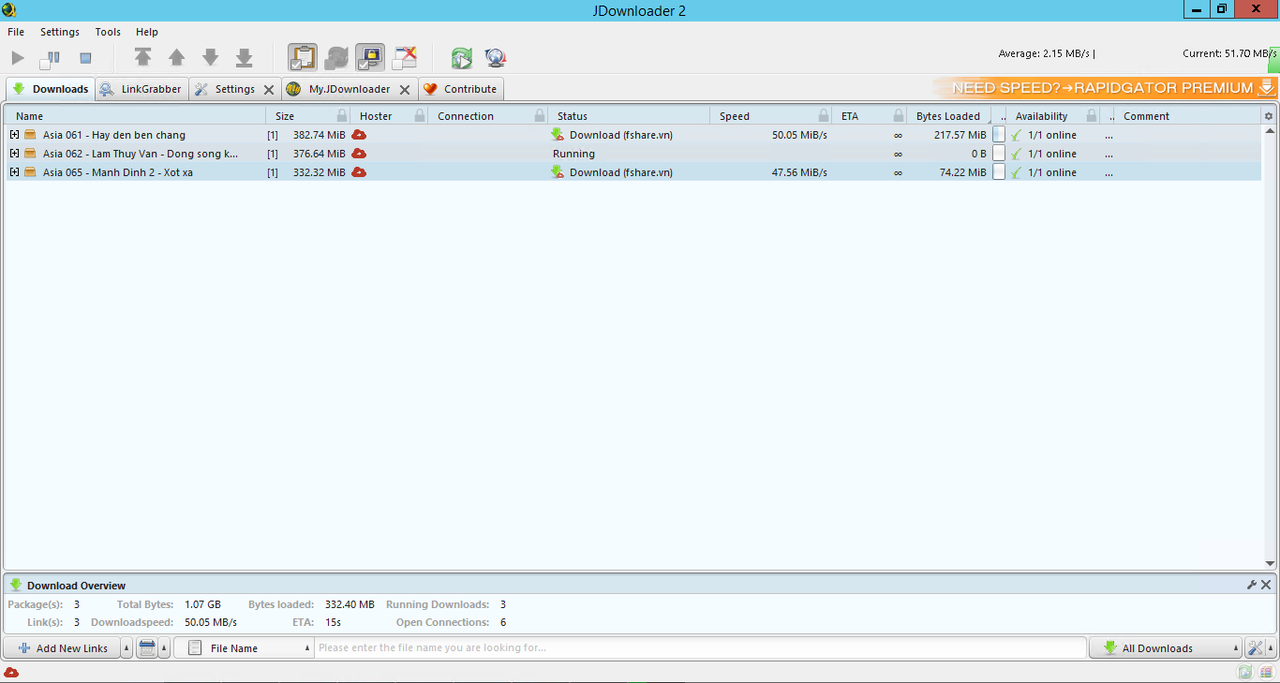This screenshot has height=683, width=1280.
Task: Click the green reconnect/update icon in toolbar
Action: 461,58
